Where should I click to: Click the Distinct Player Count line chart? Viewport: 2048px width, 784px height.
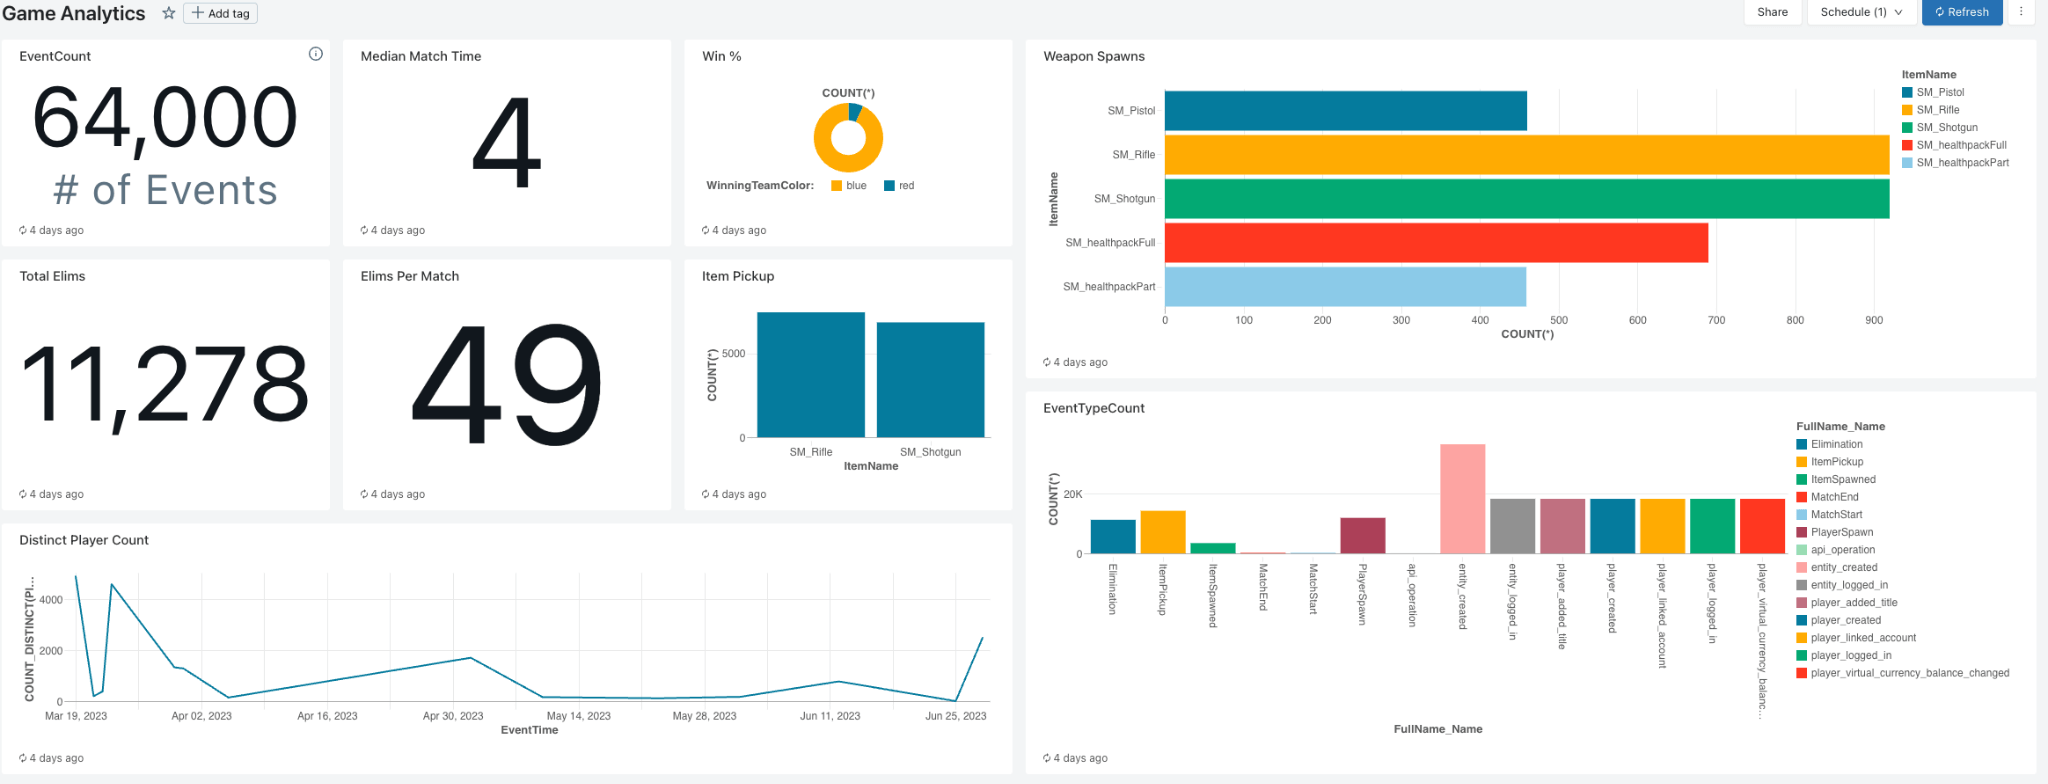click(530, 640)
